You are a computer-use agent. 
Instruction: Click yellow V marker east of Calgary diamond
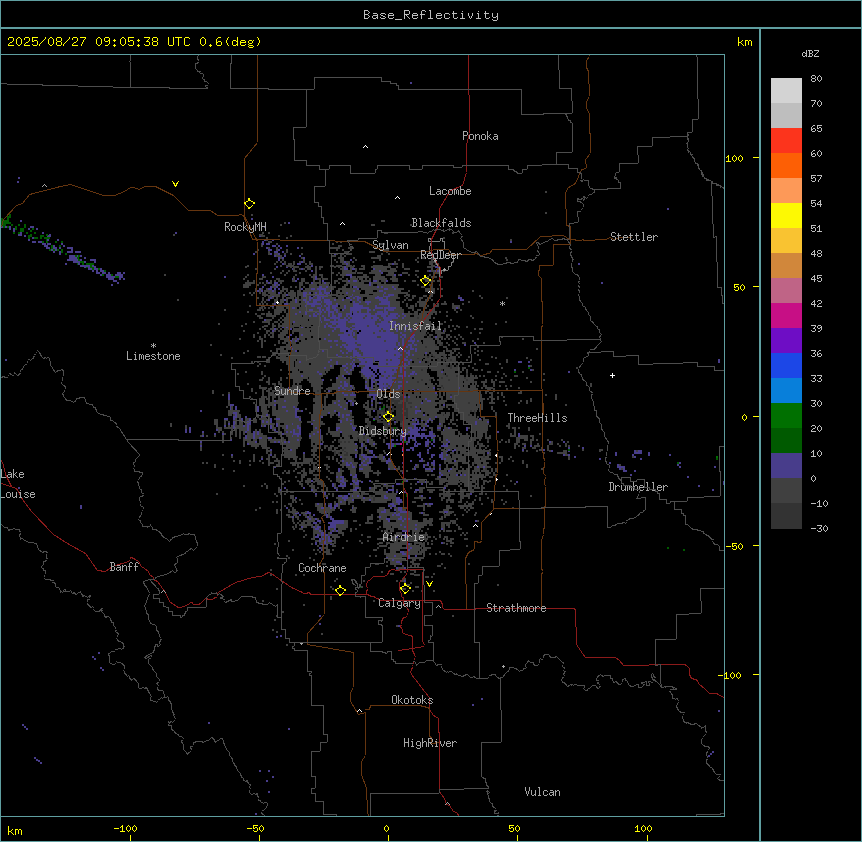tap(429, 584)
